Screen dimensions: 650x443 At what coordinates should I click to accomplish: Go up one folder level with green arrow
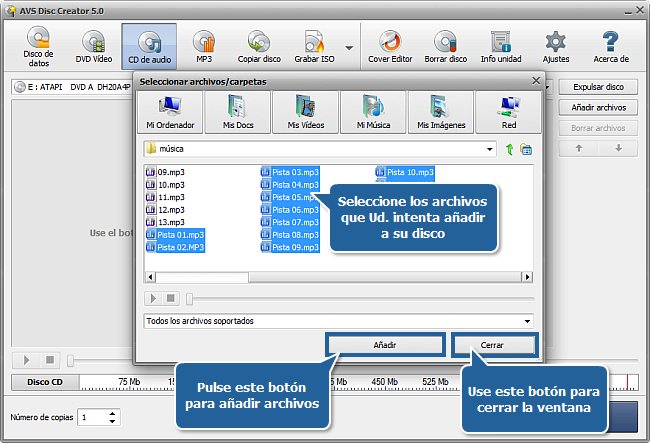click(x=509, y=149)
